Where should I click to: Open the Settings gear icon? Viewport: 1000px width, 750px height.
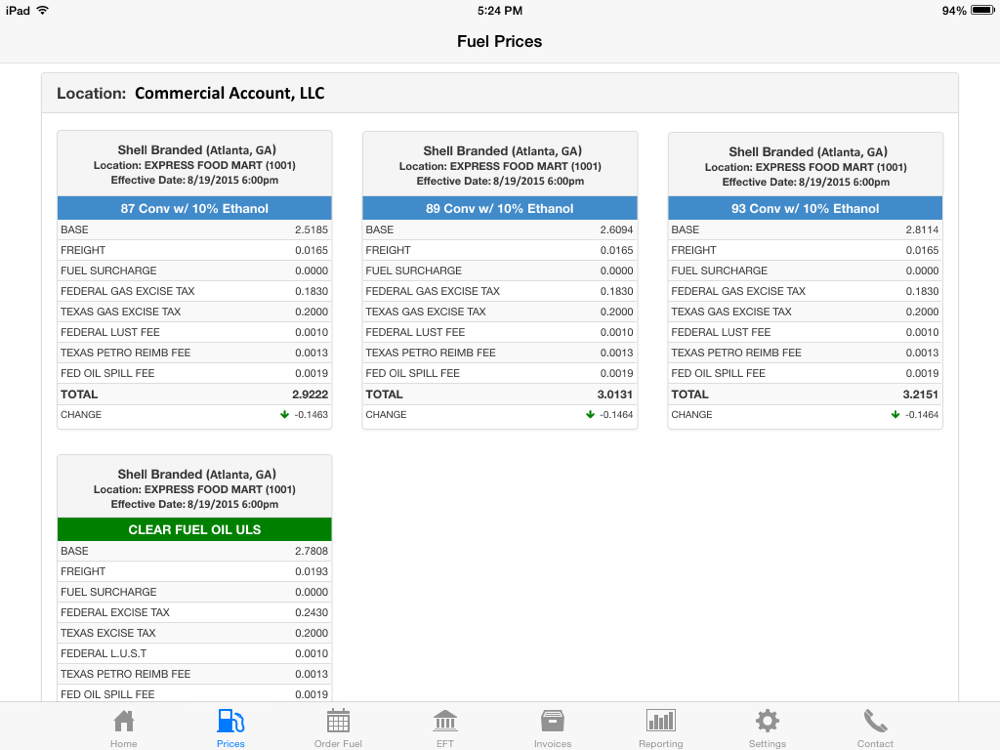[767, 721]
